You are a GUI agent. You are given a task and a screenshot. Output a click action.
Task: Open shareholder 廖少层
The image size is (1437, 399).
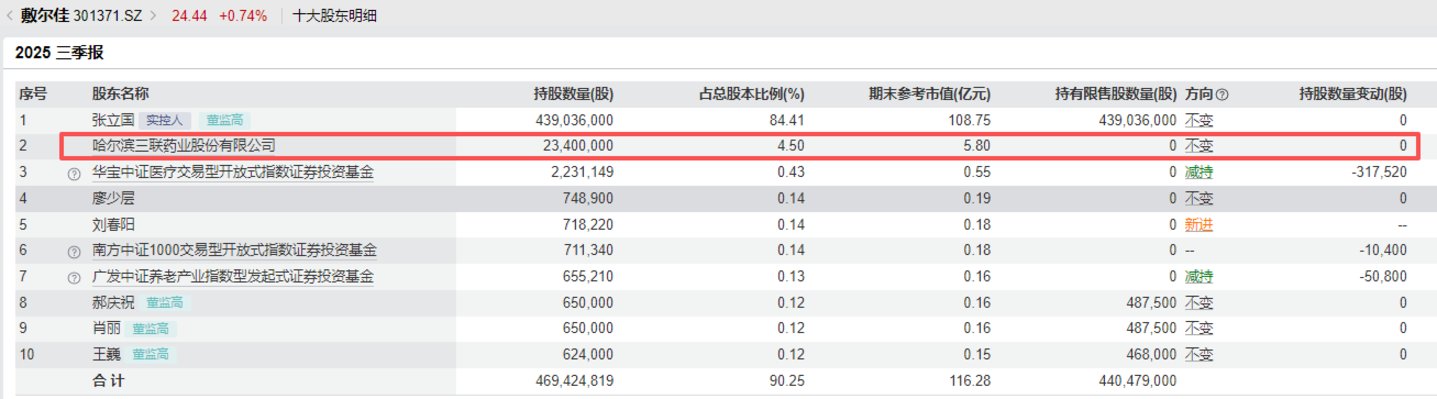coord(113,198)
